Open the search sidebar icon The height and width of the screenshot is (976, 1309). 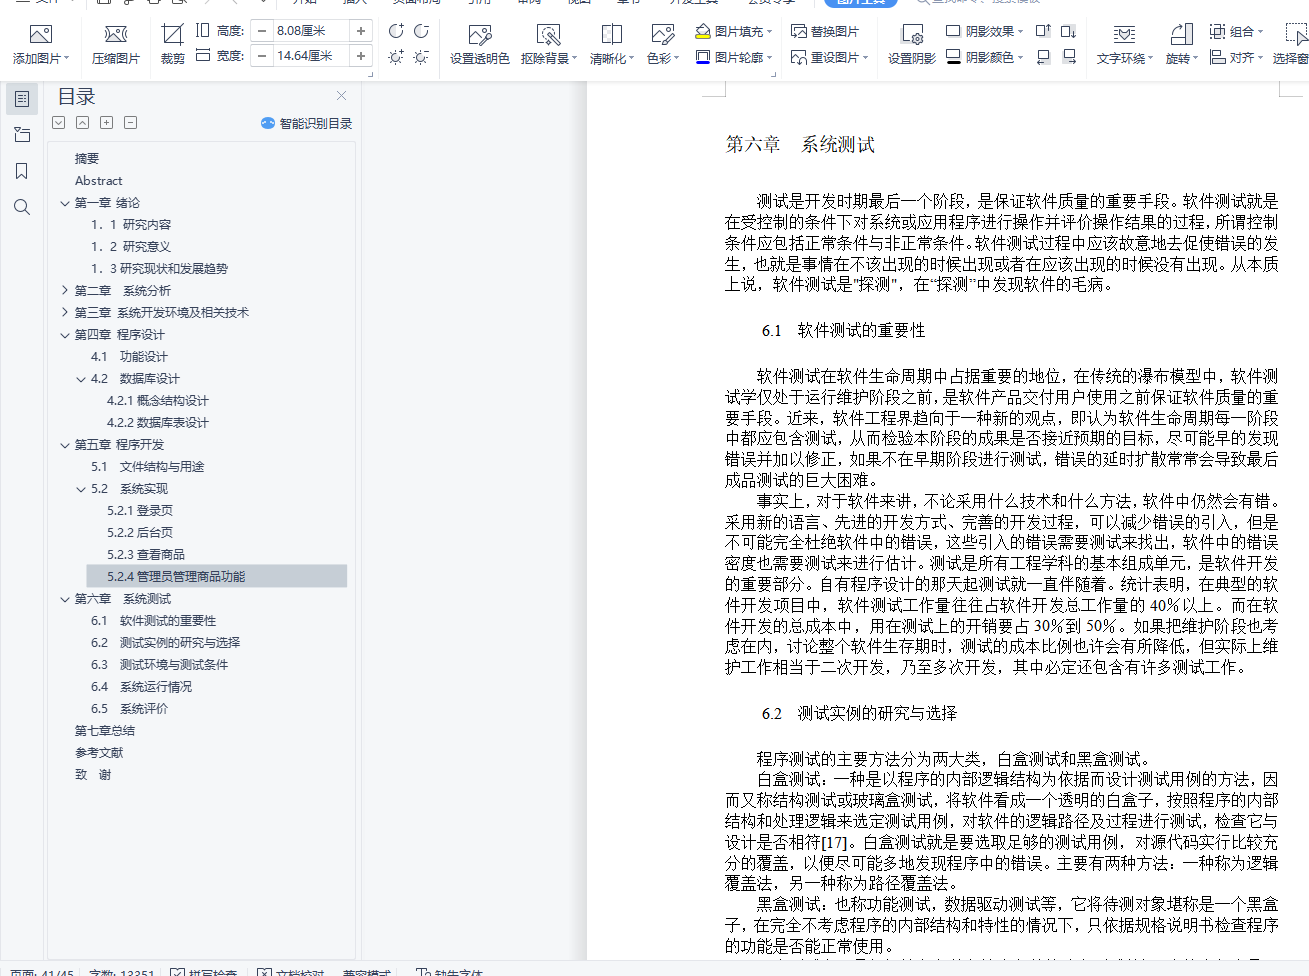click(x=22, y=207)
